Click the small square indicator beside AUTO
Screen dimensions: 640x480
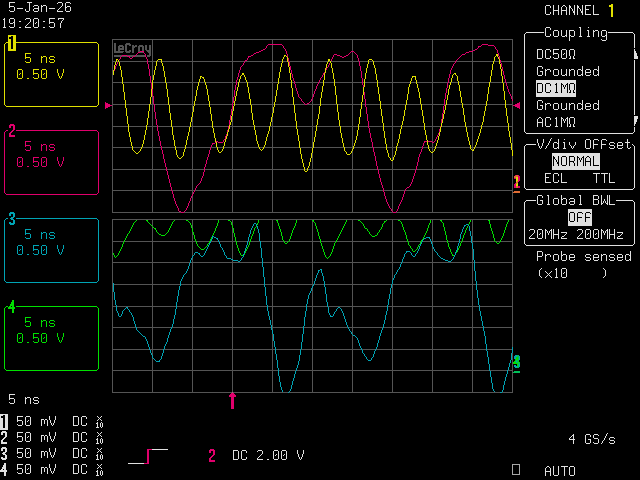(x=516, y=468)
